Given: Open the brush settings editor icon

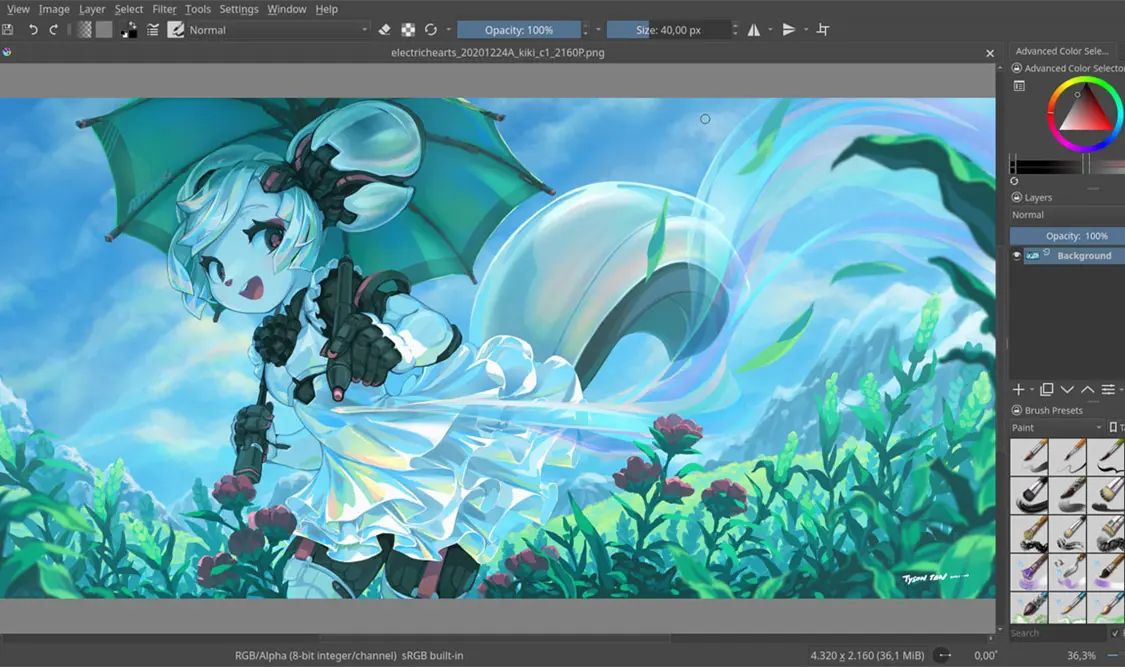Looking at the screenshot, I should click(153, 30).
